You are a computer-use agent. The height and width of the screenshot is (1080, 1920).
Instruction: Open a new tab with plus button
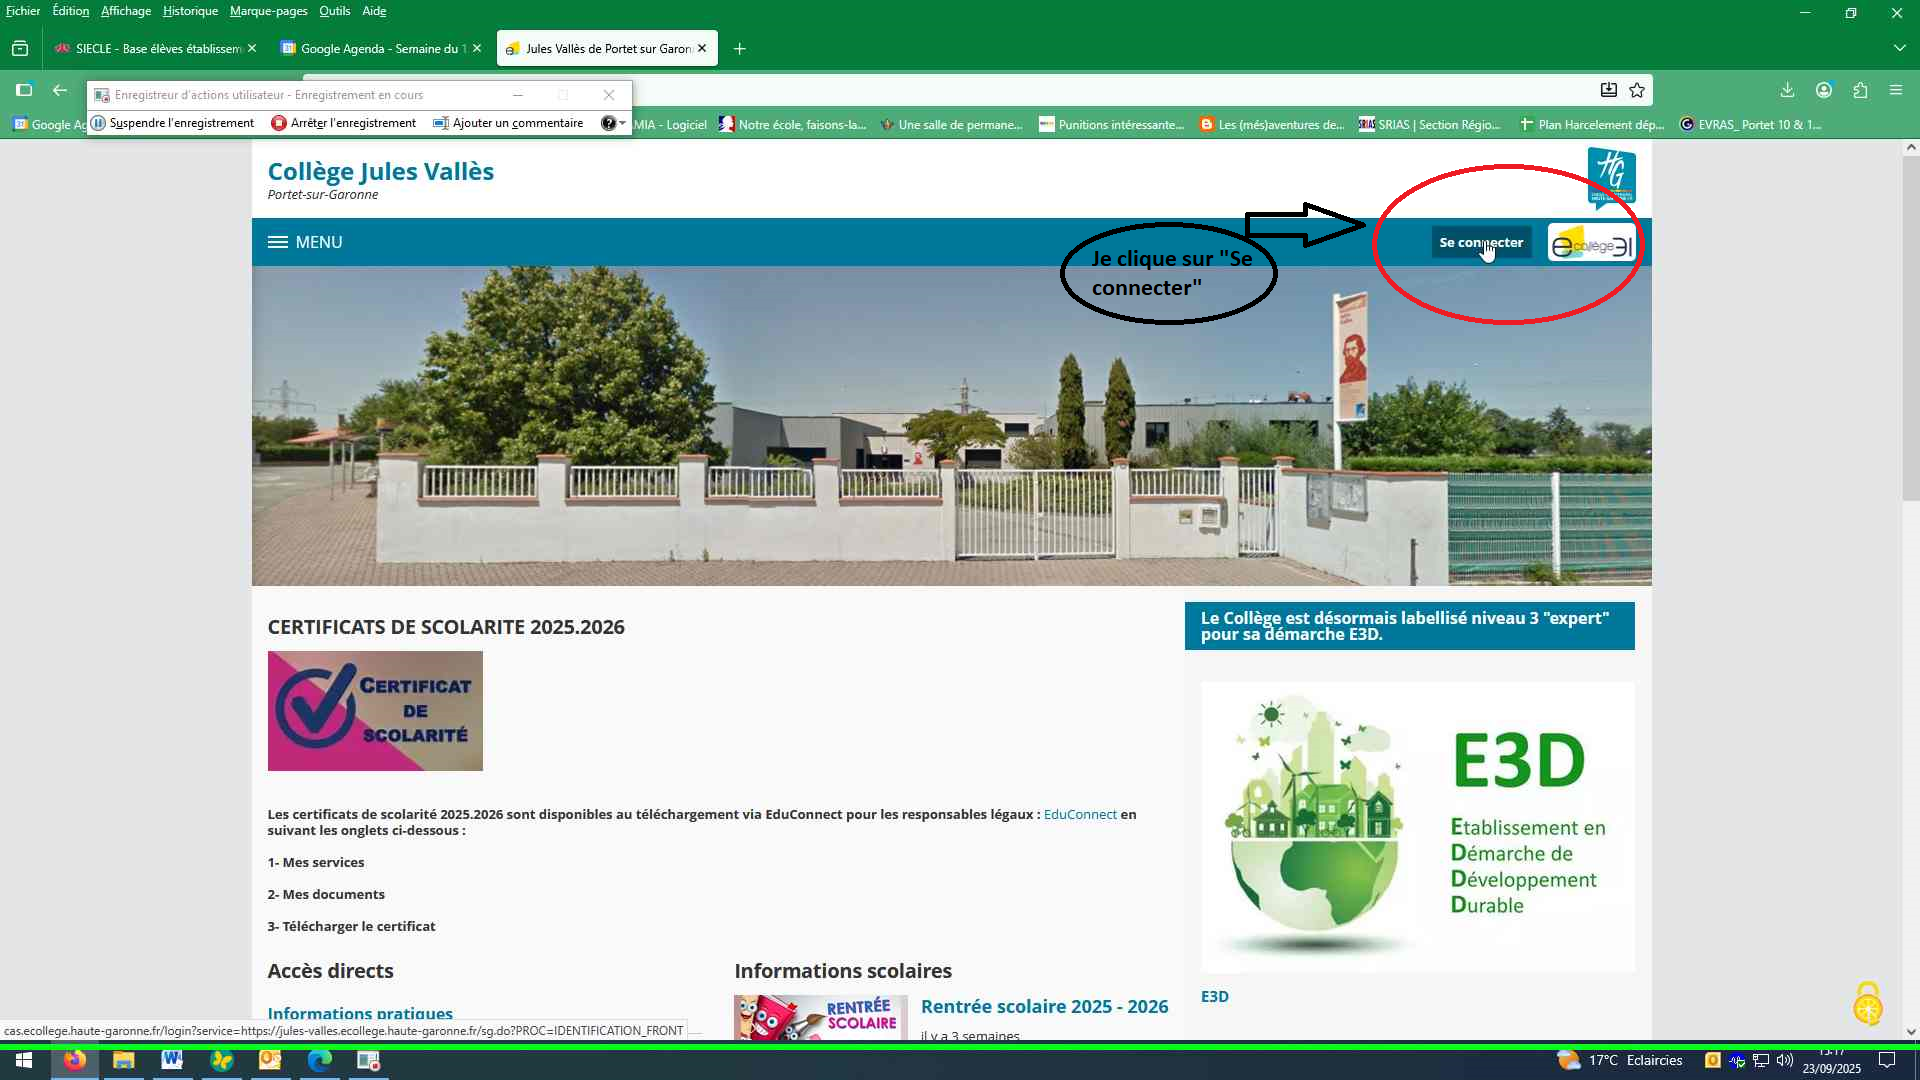click(739, 48)
